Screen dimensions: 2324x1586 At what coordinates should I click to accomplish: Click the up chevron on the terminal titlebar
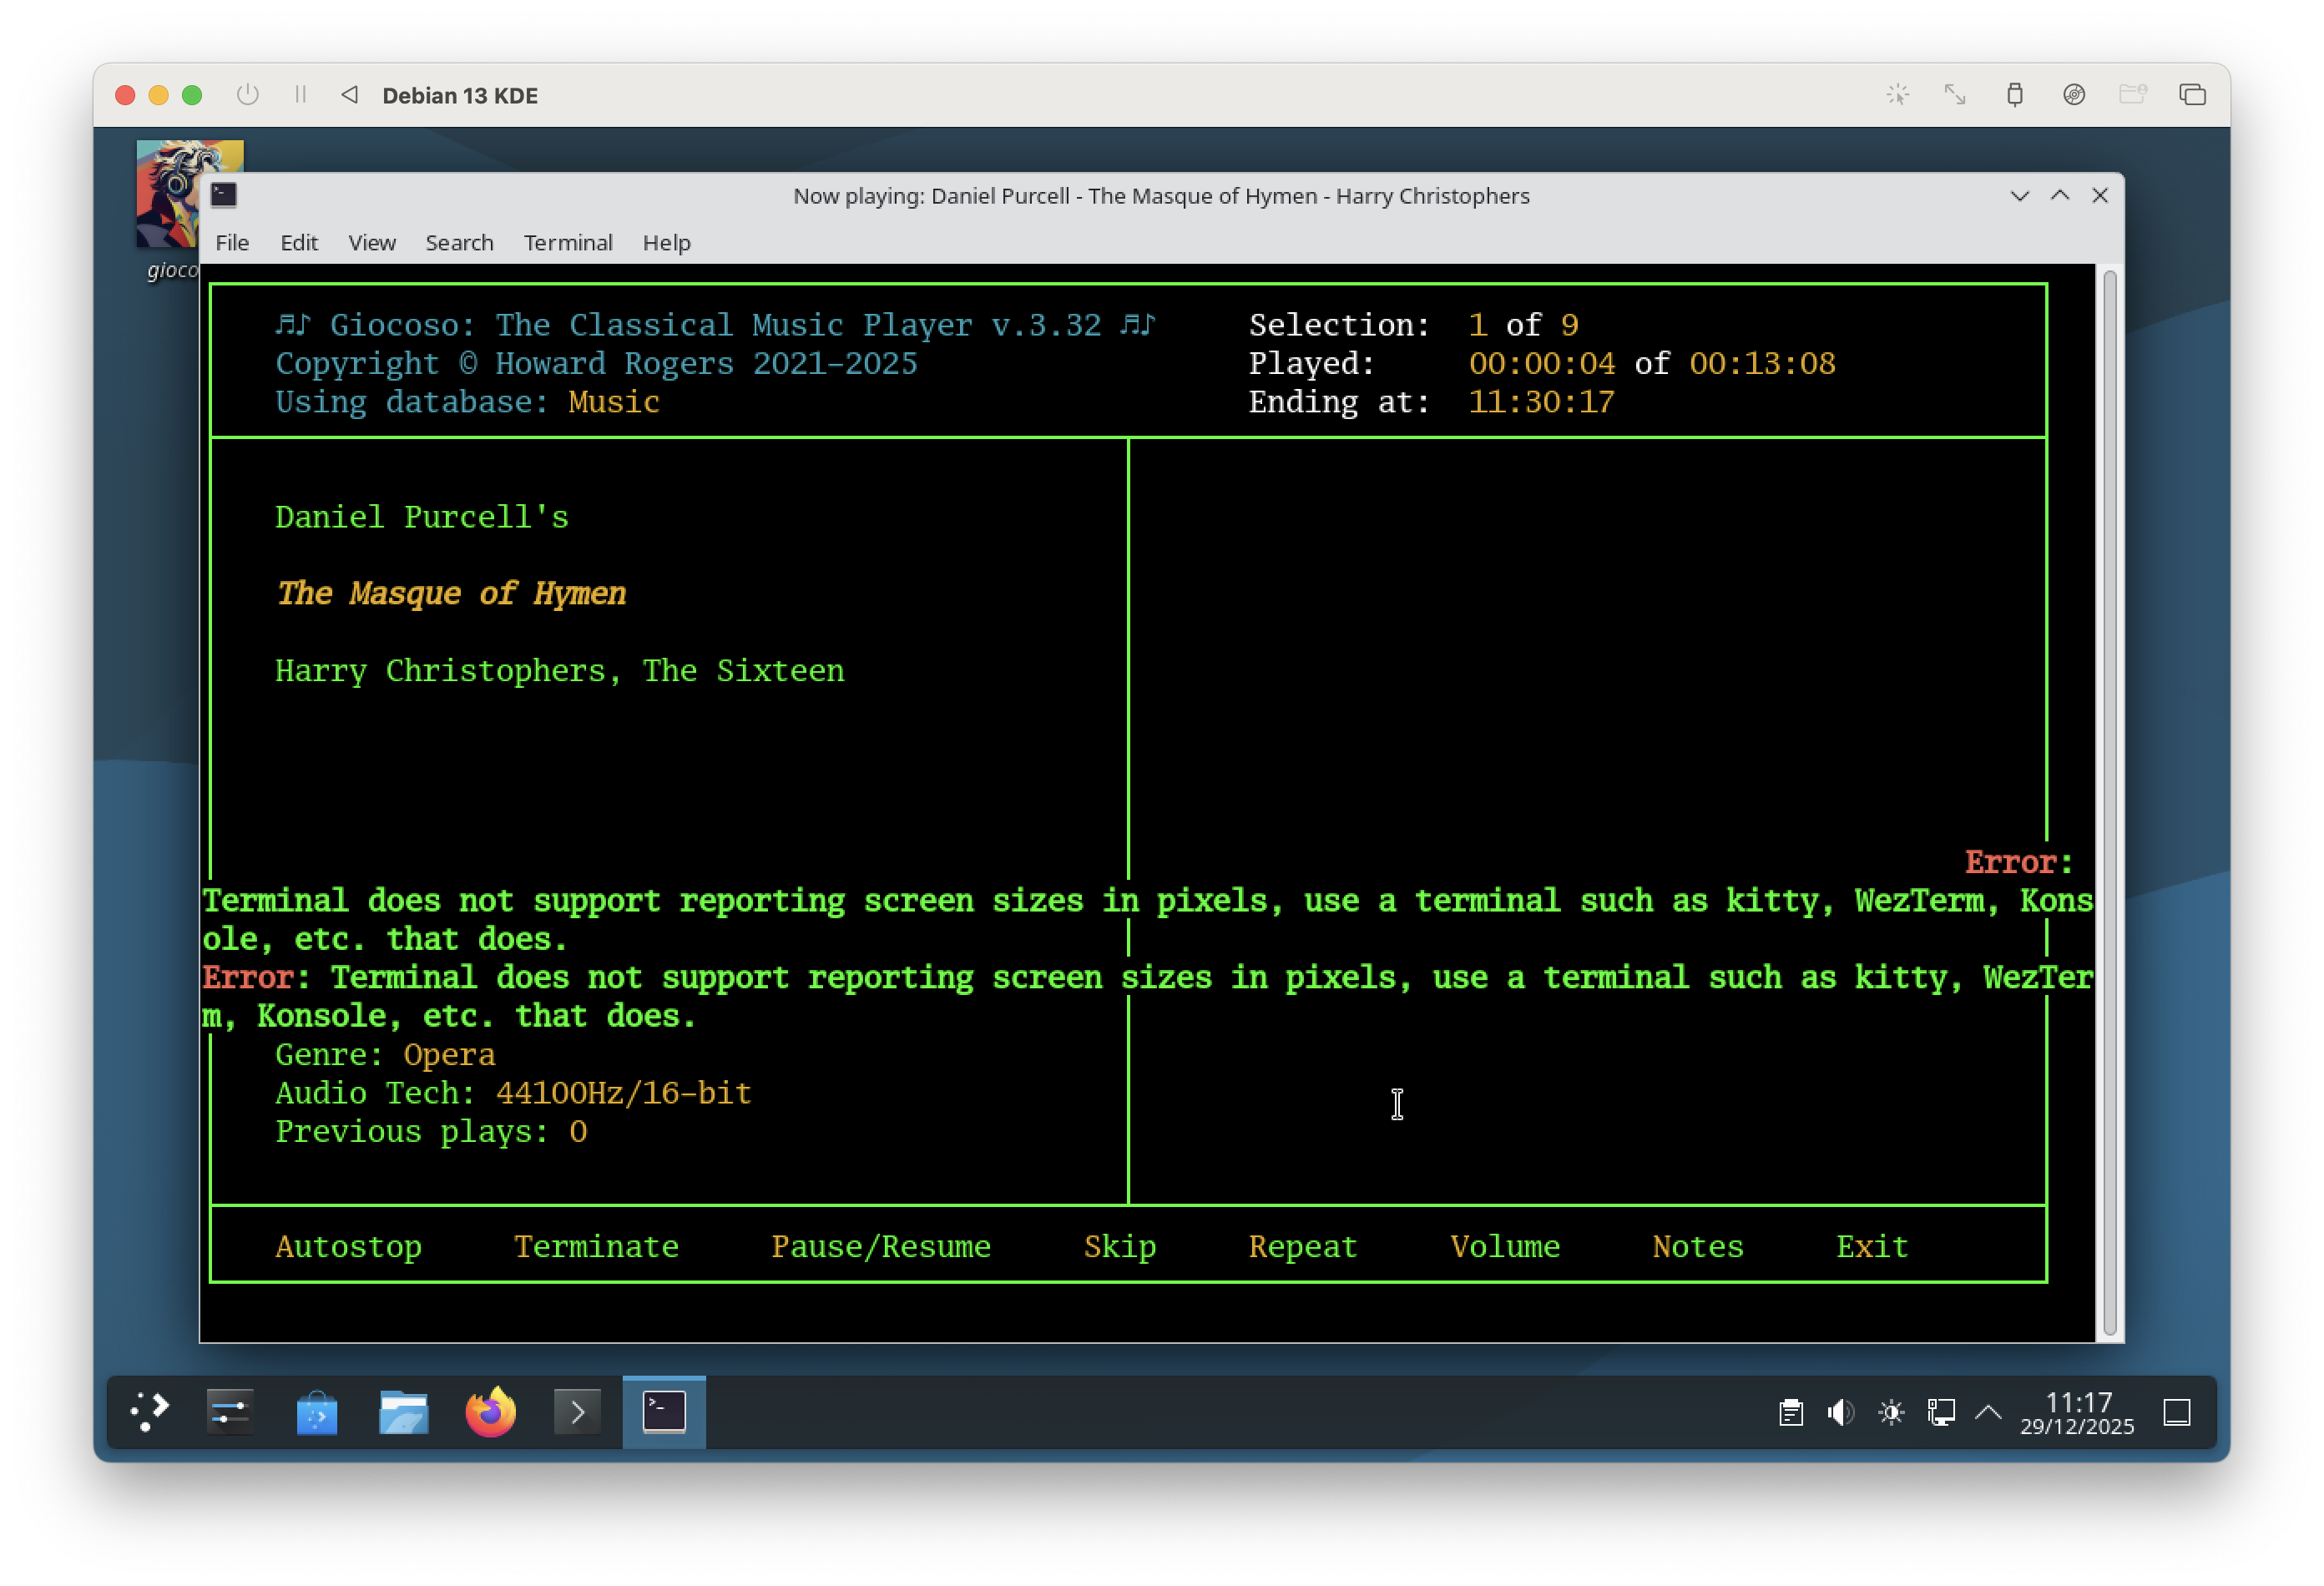pos(2060,196)
